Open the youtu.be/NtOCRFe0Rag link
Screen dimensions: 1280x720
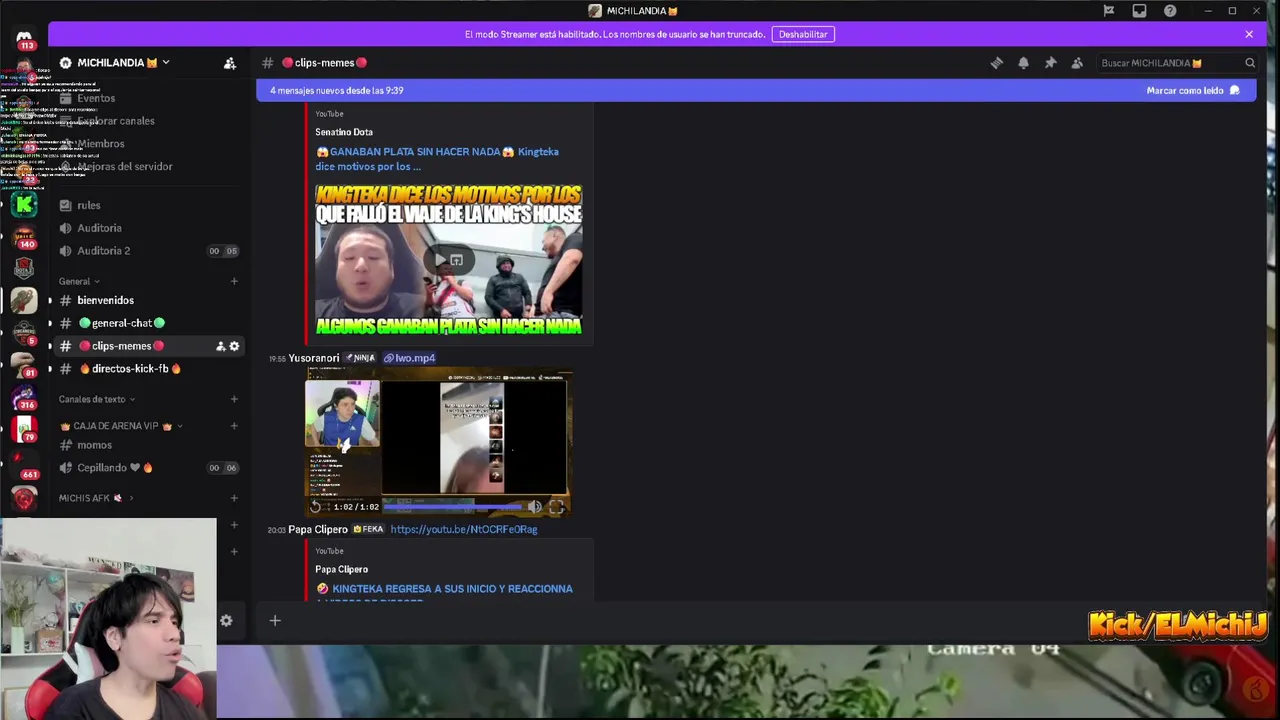pos(464,529)
